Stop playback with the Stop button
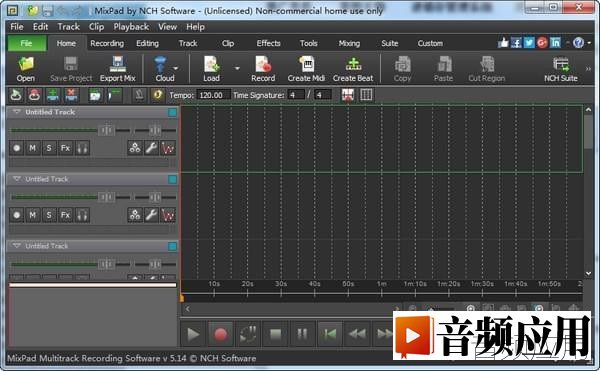600x371 pixels. (276, 334)
